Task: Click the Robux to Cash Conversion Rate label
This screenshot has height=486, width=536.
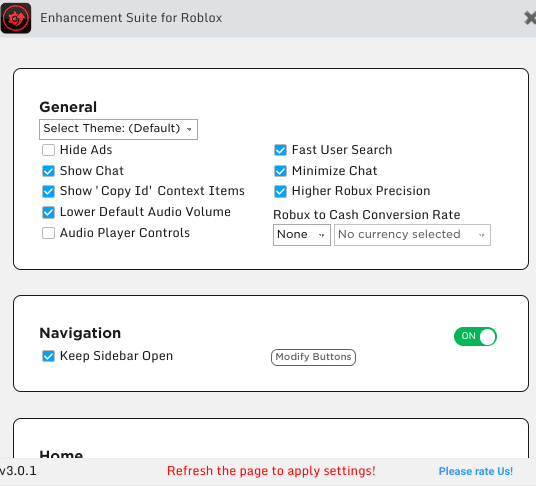Action: pos(366,215)
